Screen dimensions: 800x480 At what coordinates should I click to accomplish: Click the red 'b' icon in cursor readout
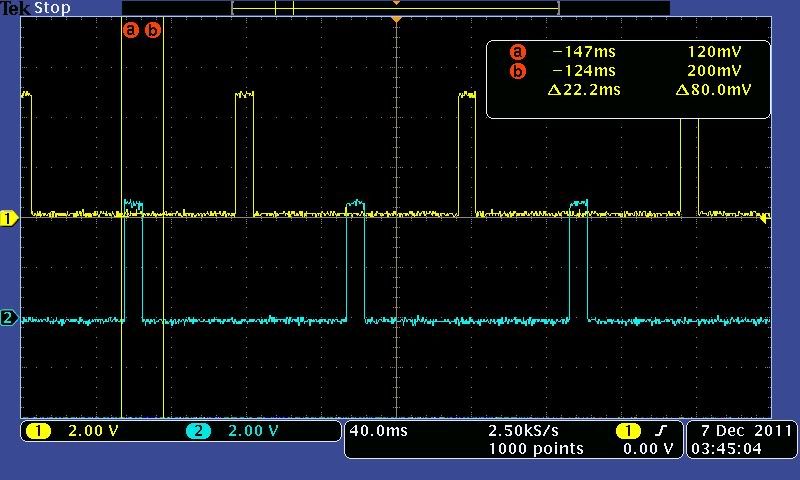tap(517, 71)
